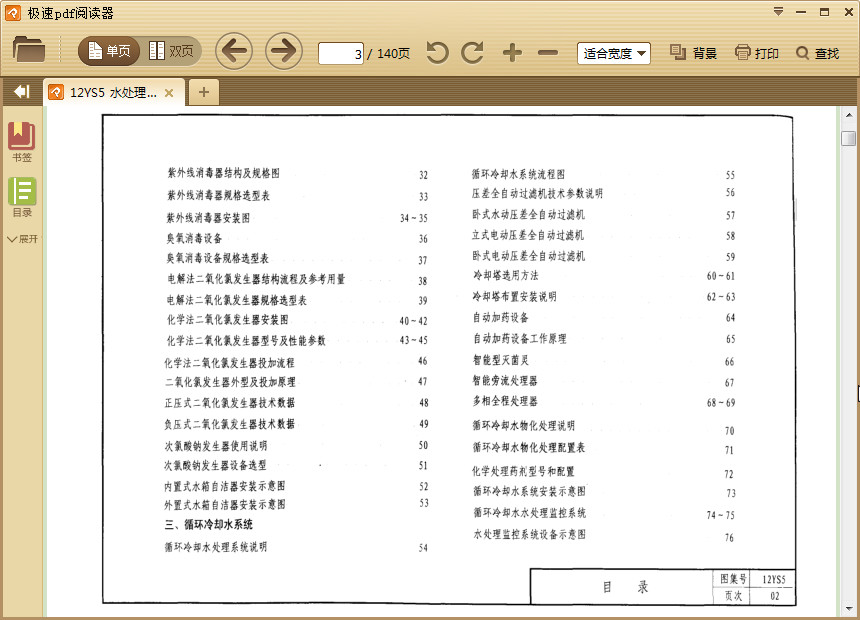Open the 适合宽度 zoom dropdown
The width and height of the screenshot is (860, 620).
[x=614, y=53]
